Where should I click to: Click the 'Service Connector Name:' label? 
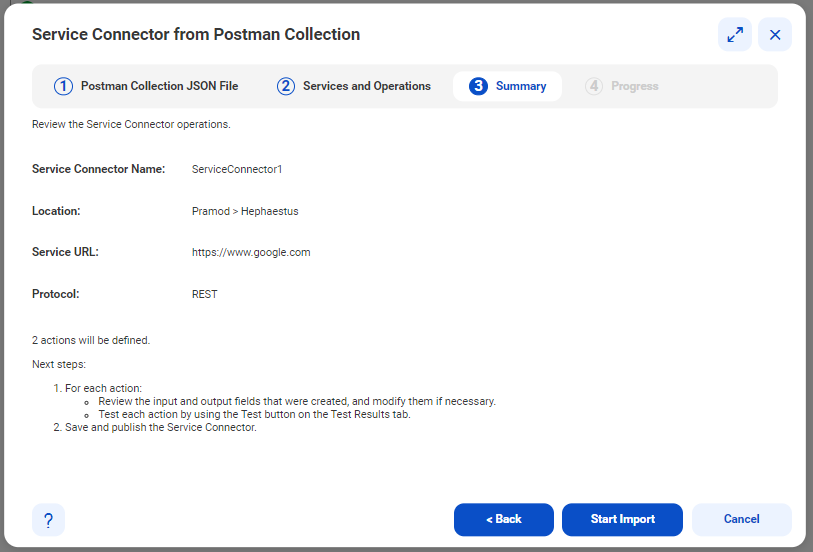pos(99,169)
